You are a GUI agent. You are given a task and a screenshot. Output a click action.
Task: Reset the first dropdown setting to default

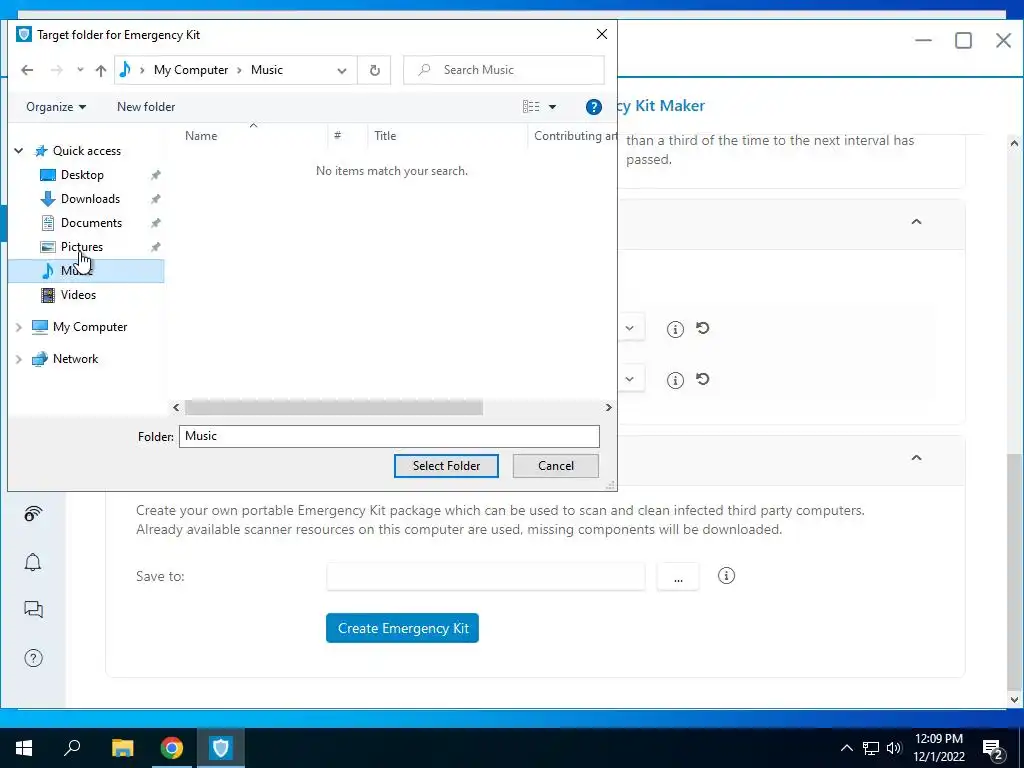tap(703, 328)
